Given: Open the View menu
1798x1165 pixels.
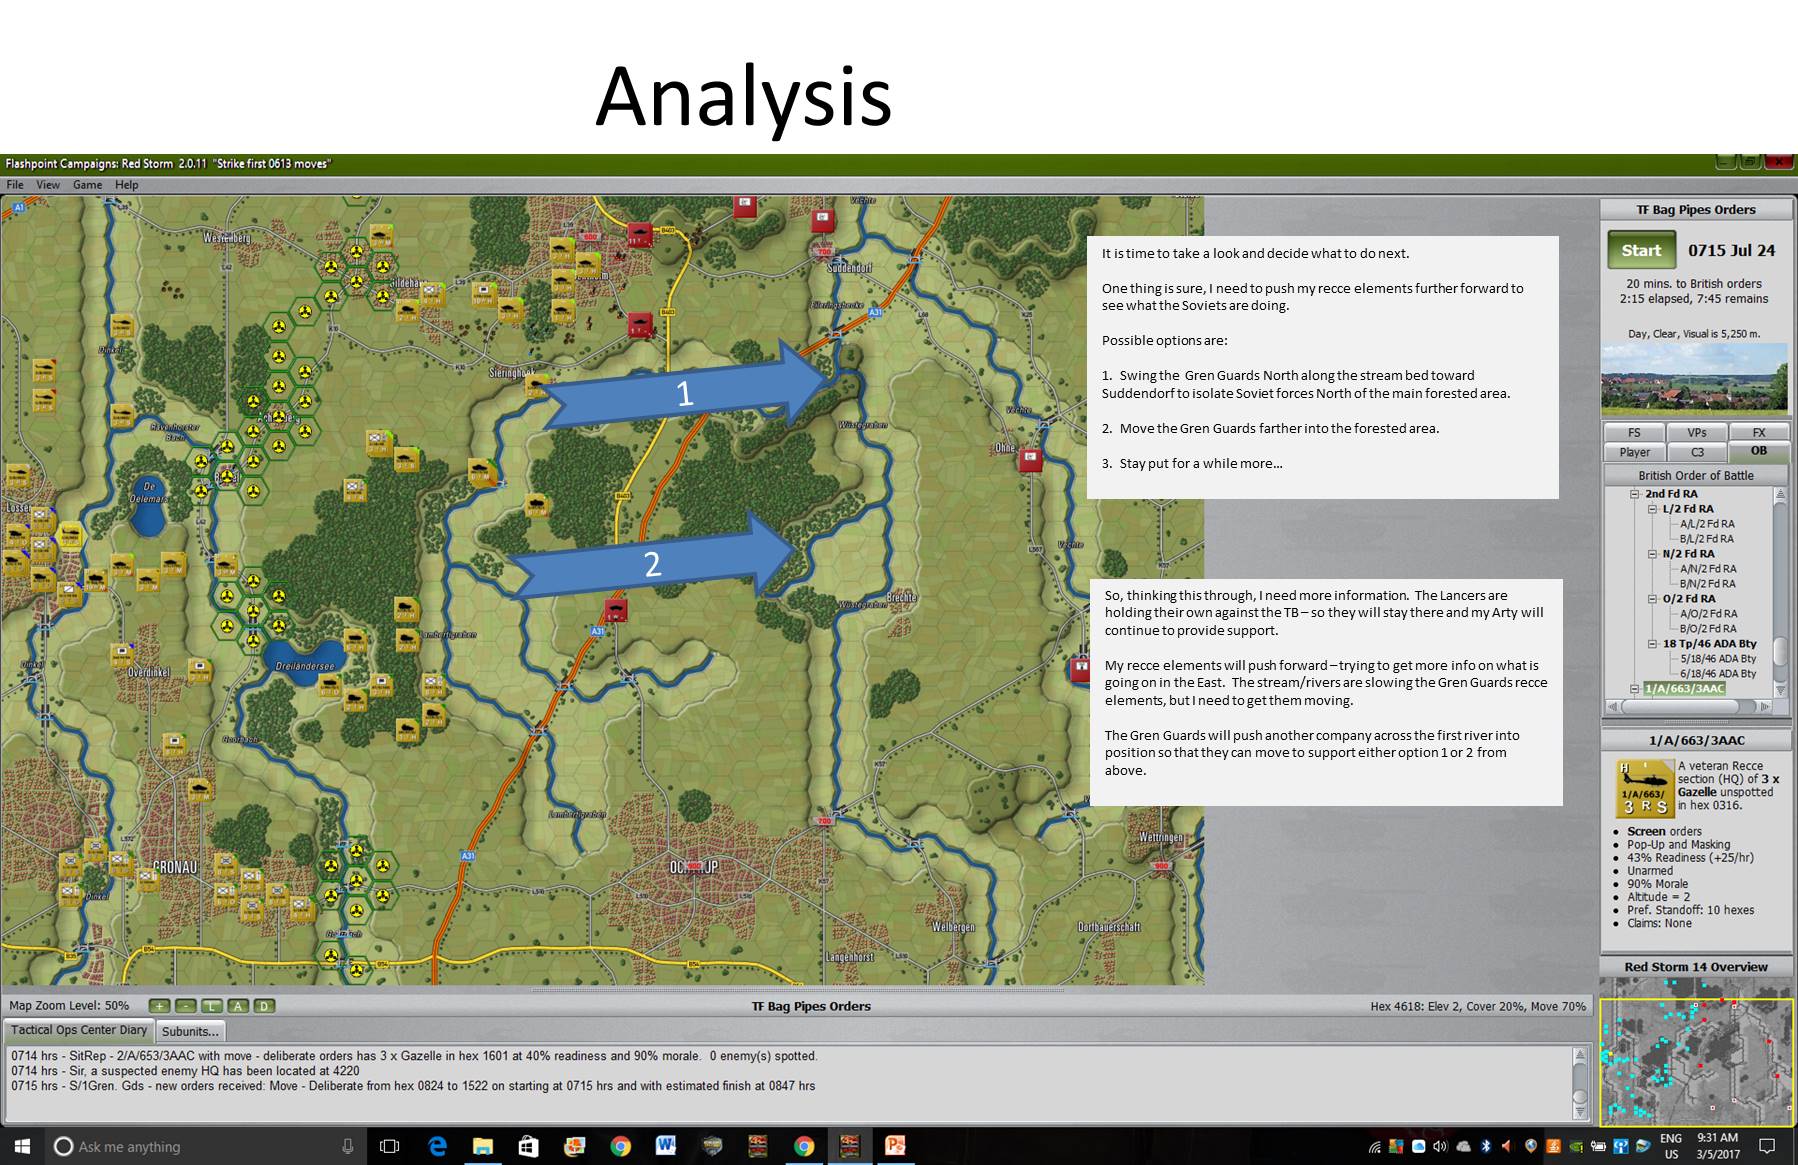Looking at the screenshot, I should [48, 185].
